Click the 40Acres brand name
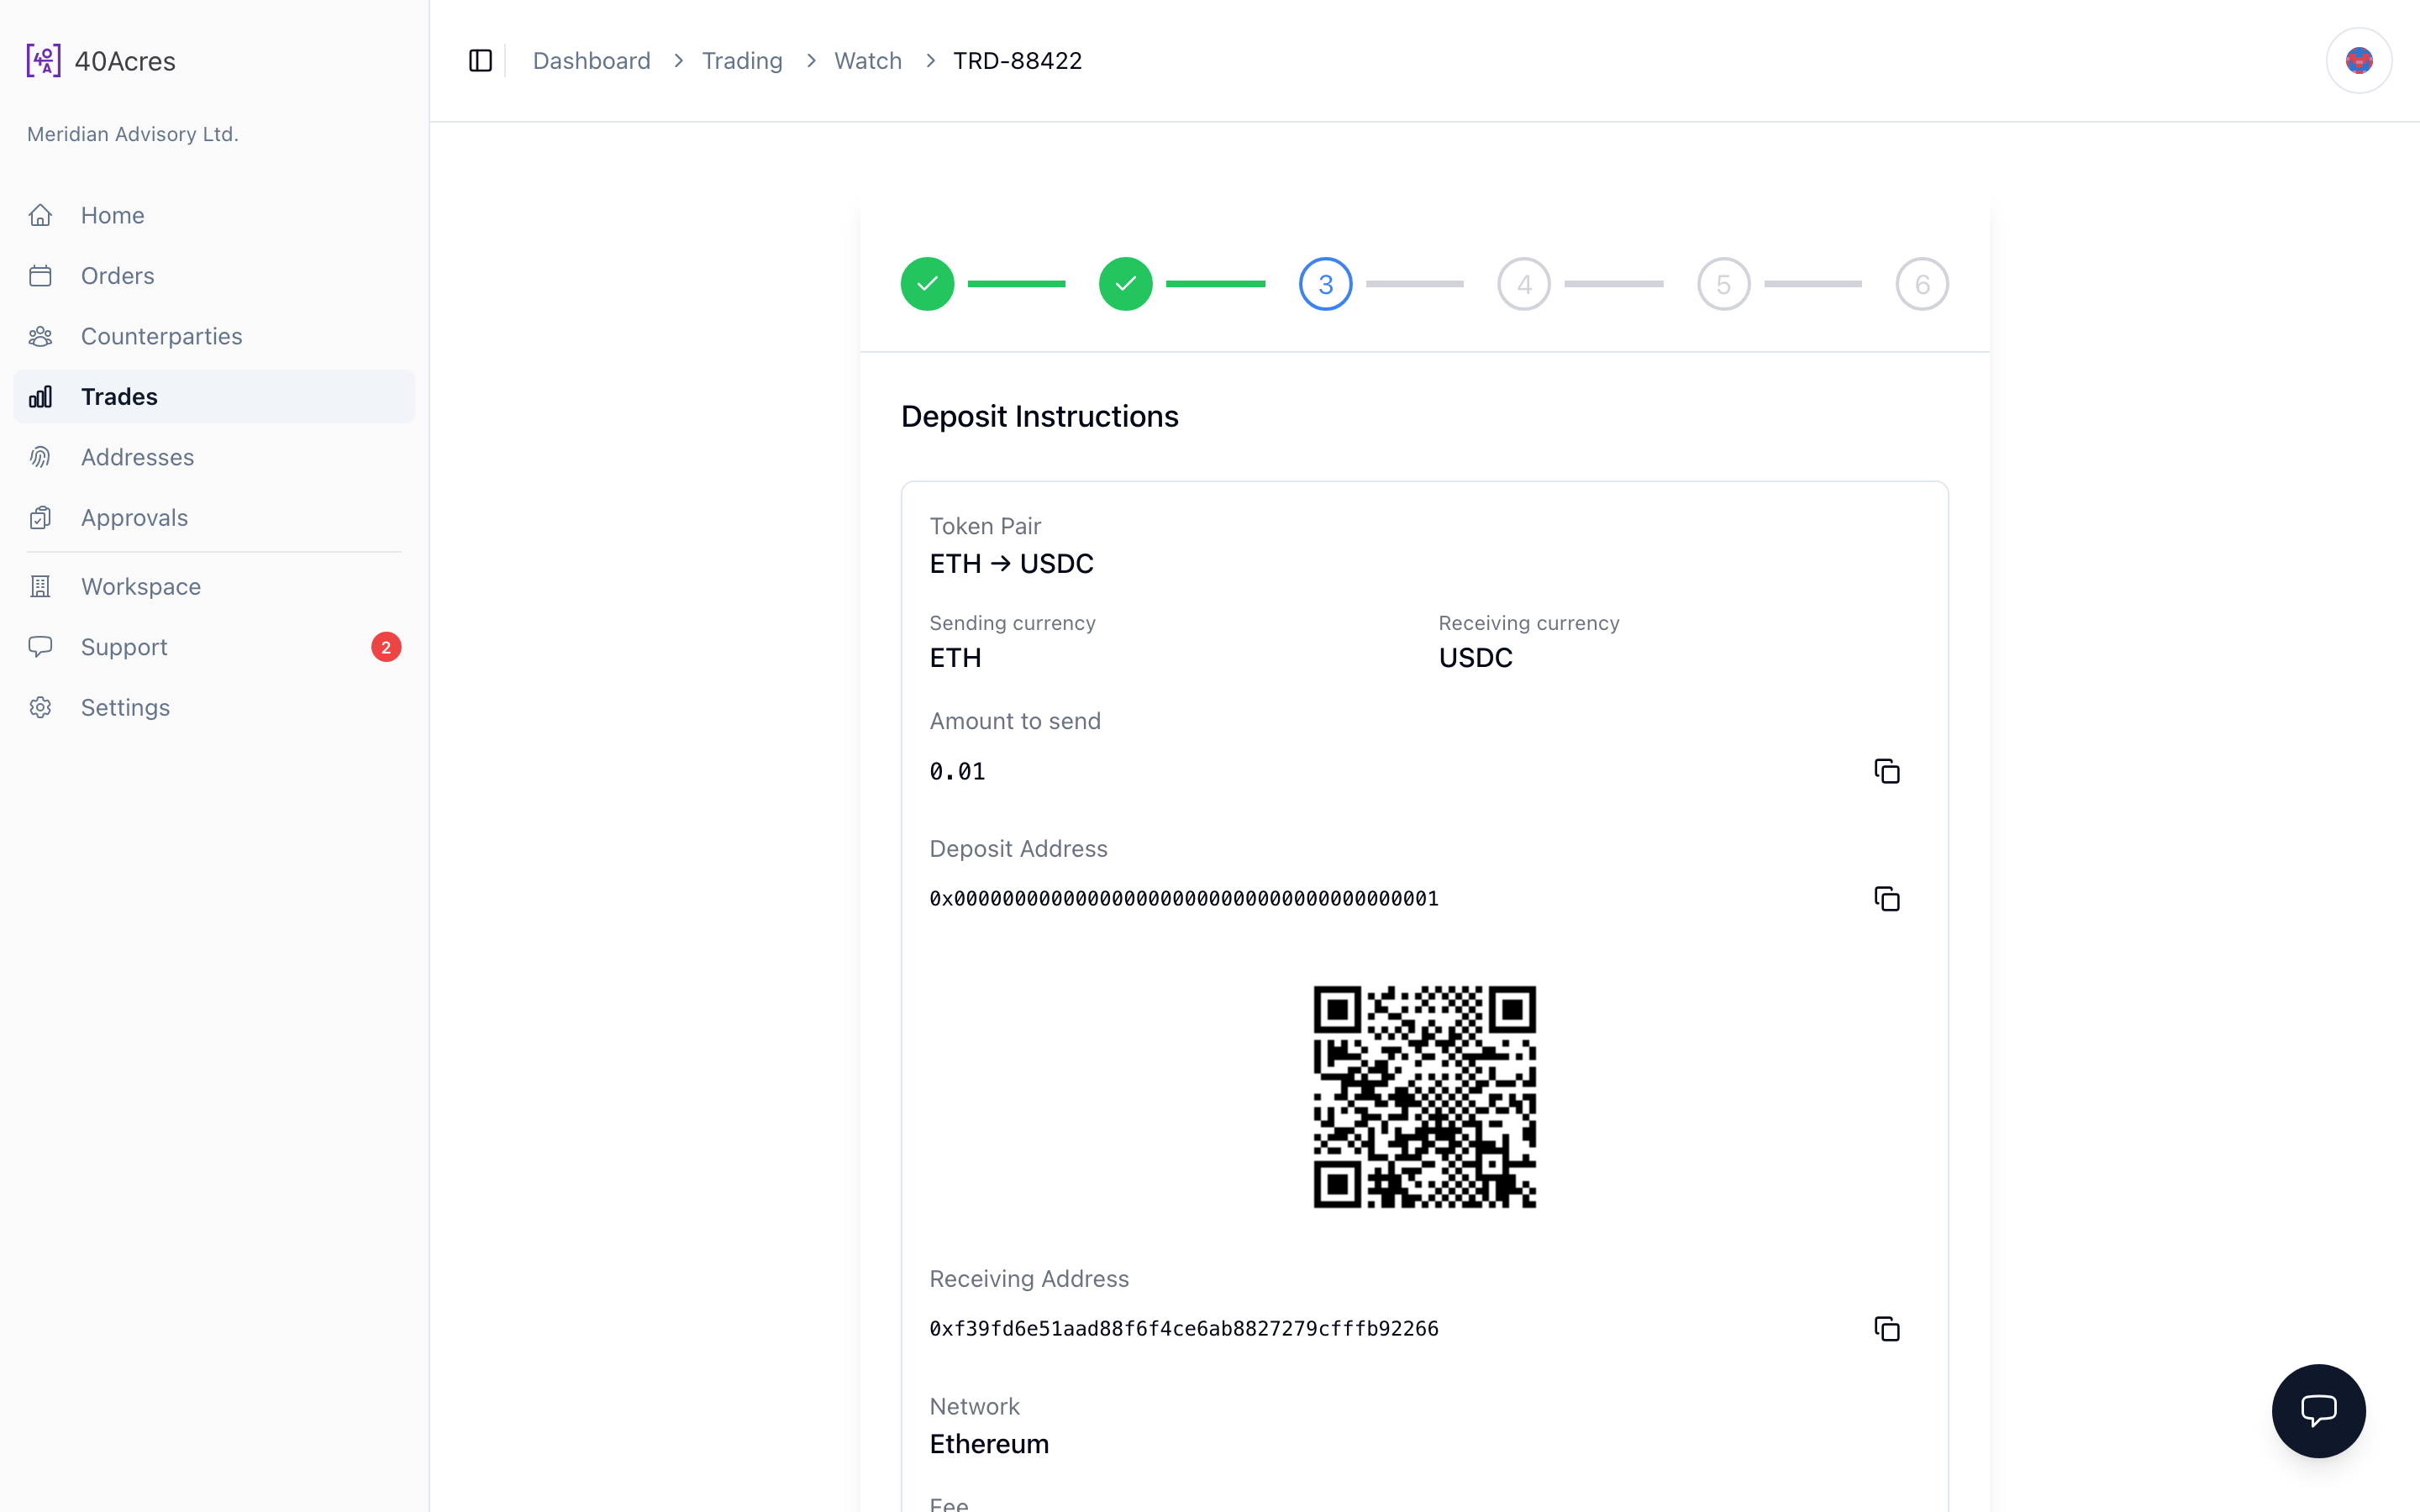 (125, 61)
